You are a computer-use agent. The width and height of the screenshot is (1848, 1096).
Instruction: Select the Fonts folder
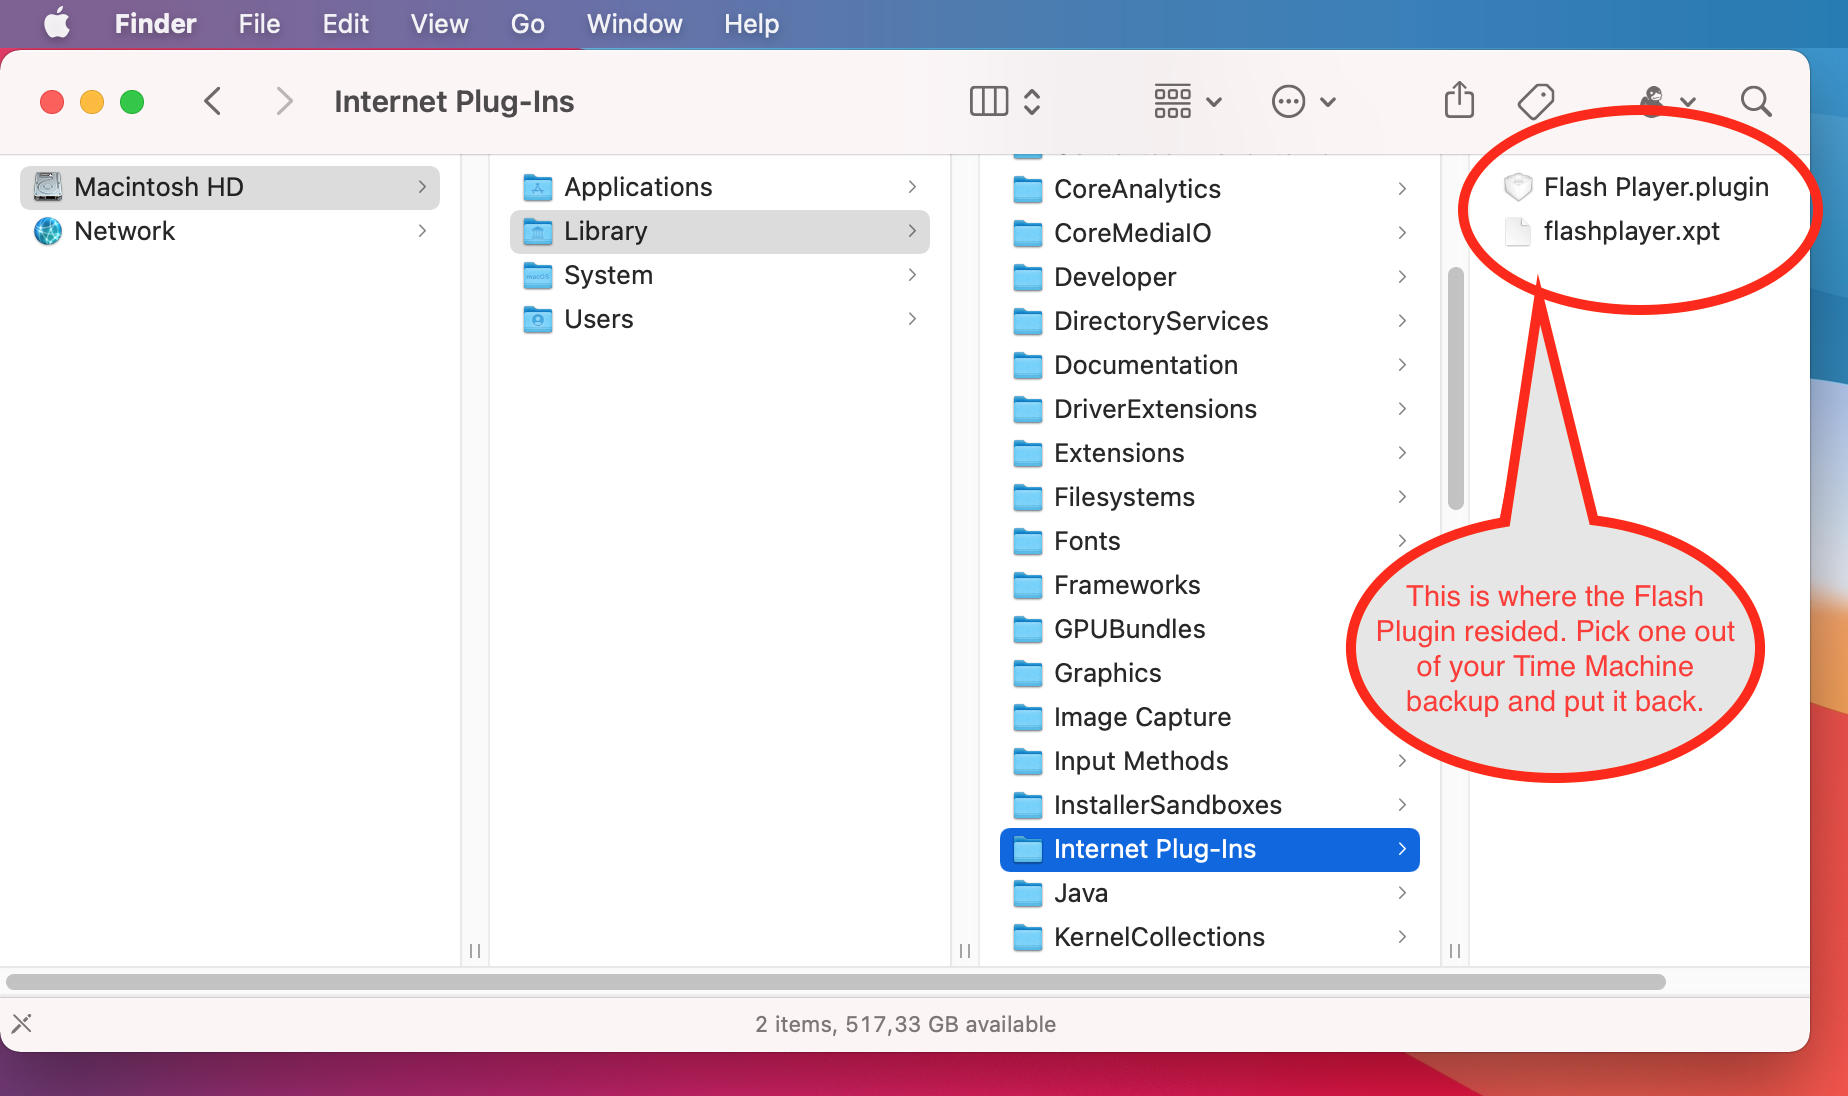click(x=1210, y=541)
